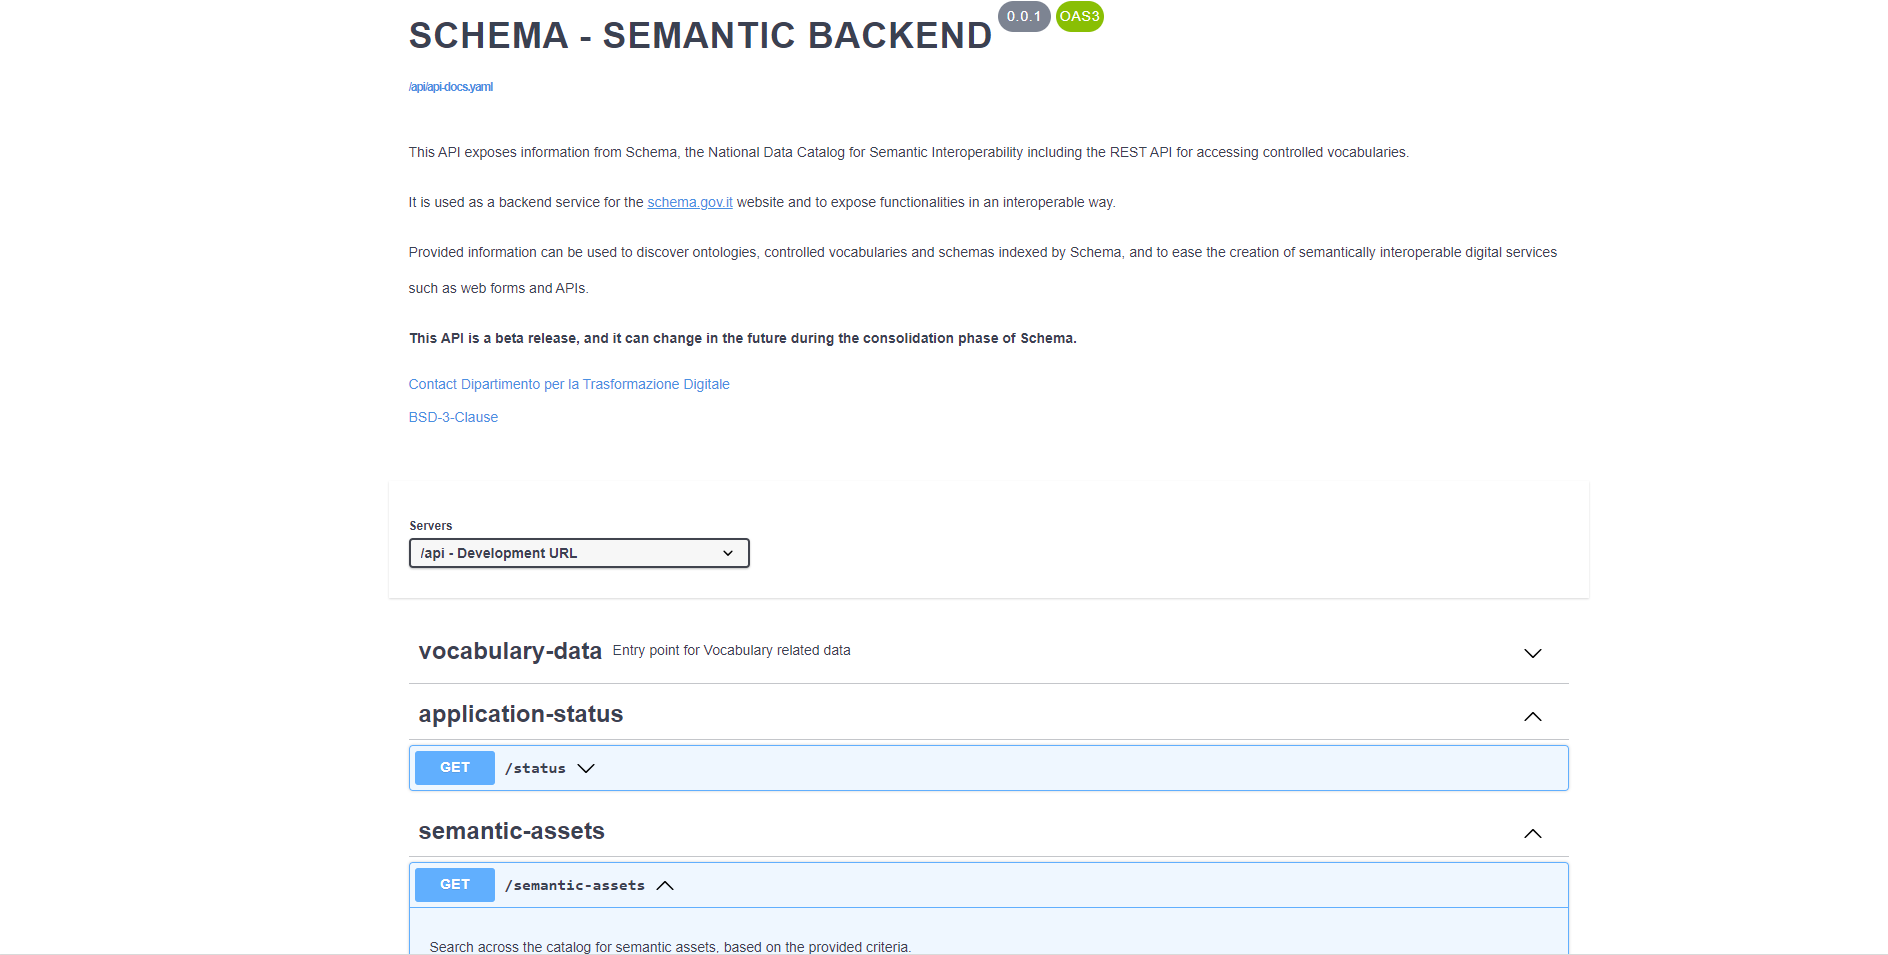Open the BSD-3-Clause license link
This screenshot has height=955, width=1888.
[x=453, y=417]
